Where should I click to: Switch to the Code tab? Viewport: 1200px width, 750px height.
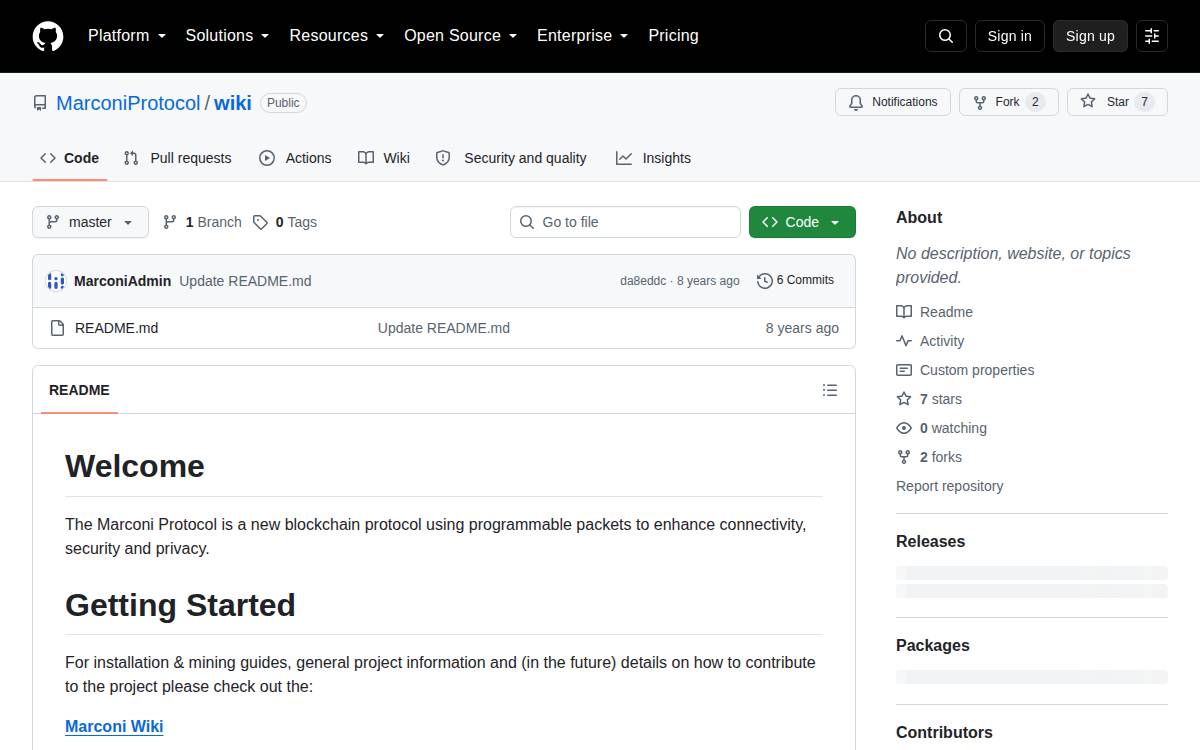70,158
